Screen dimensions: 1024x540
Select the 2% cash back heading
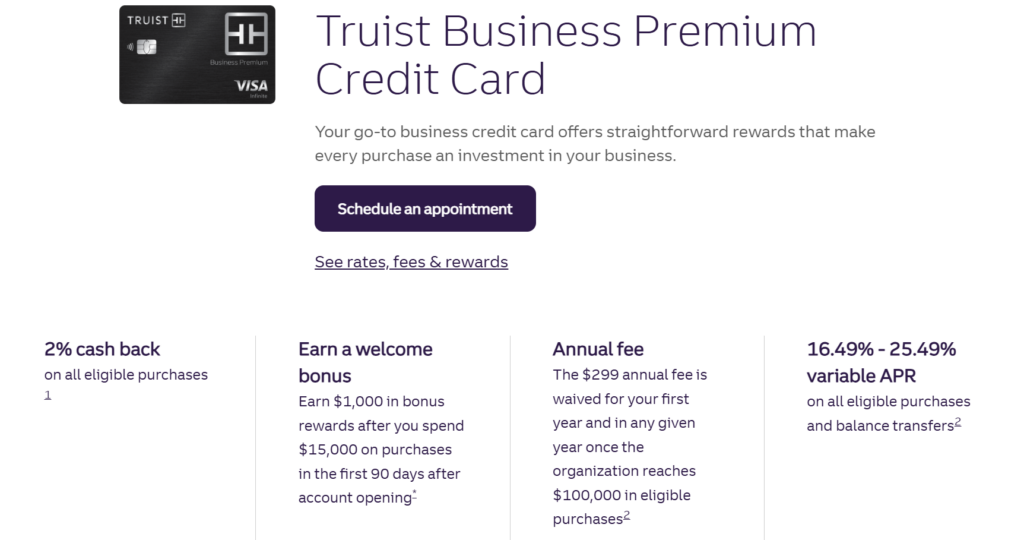(102, 349)
